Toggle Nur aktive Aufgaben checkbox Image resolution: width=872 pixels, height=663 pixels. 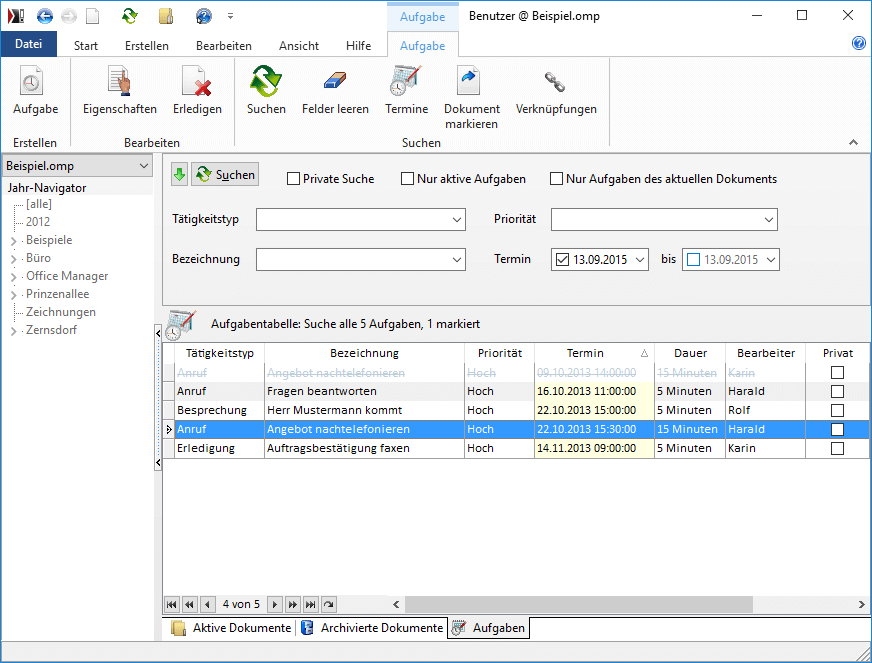407,179
